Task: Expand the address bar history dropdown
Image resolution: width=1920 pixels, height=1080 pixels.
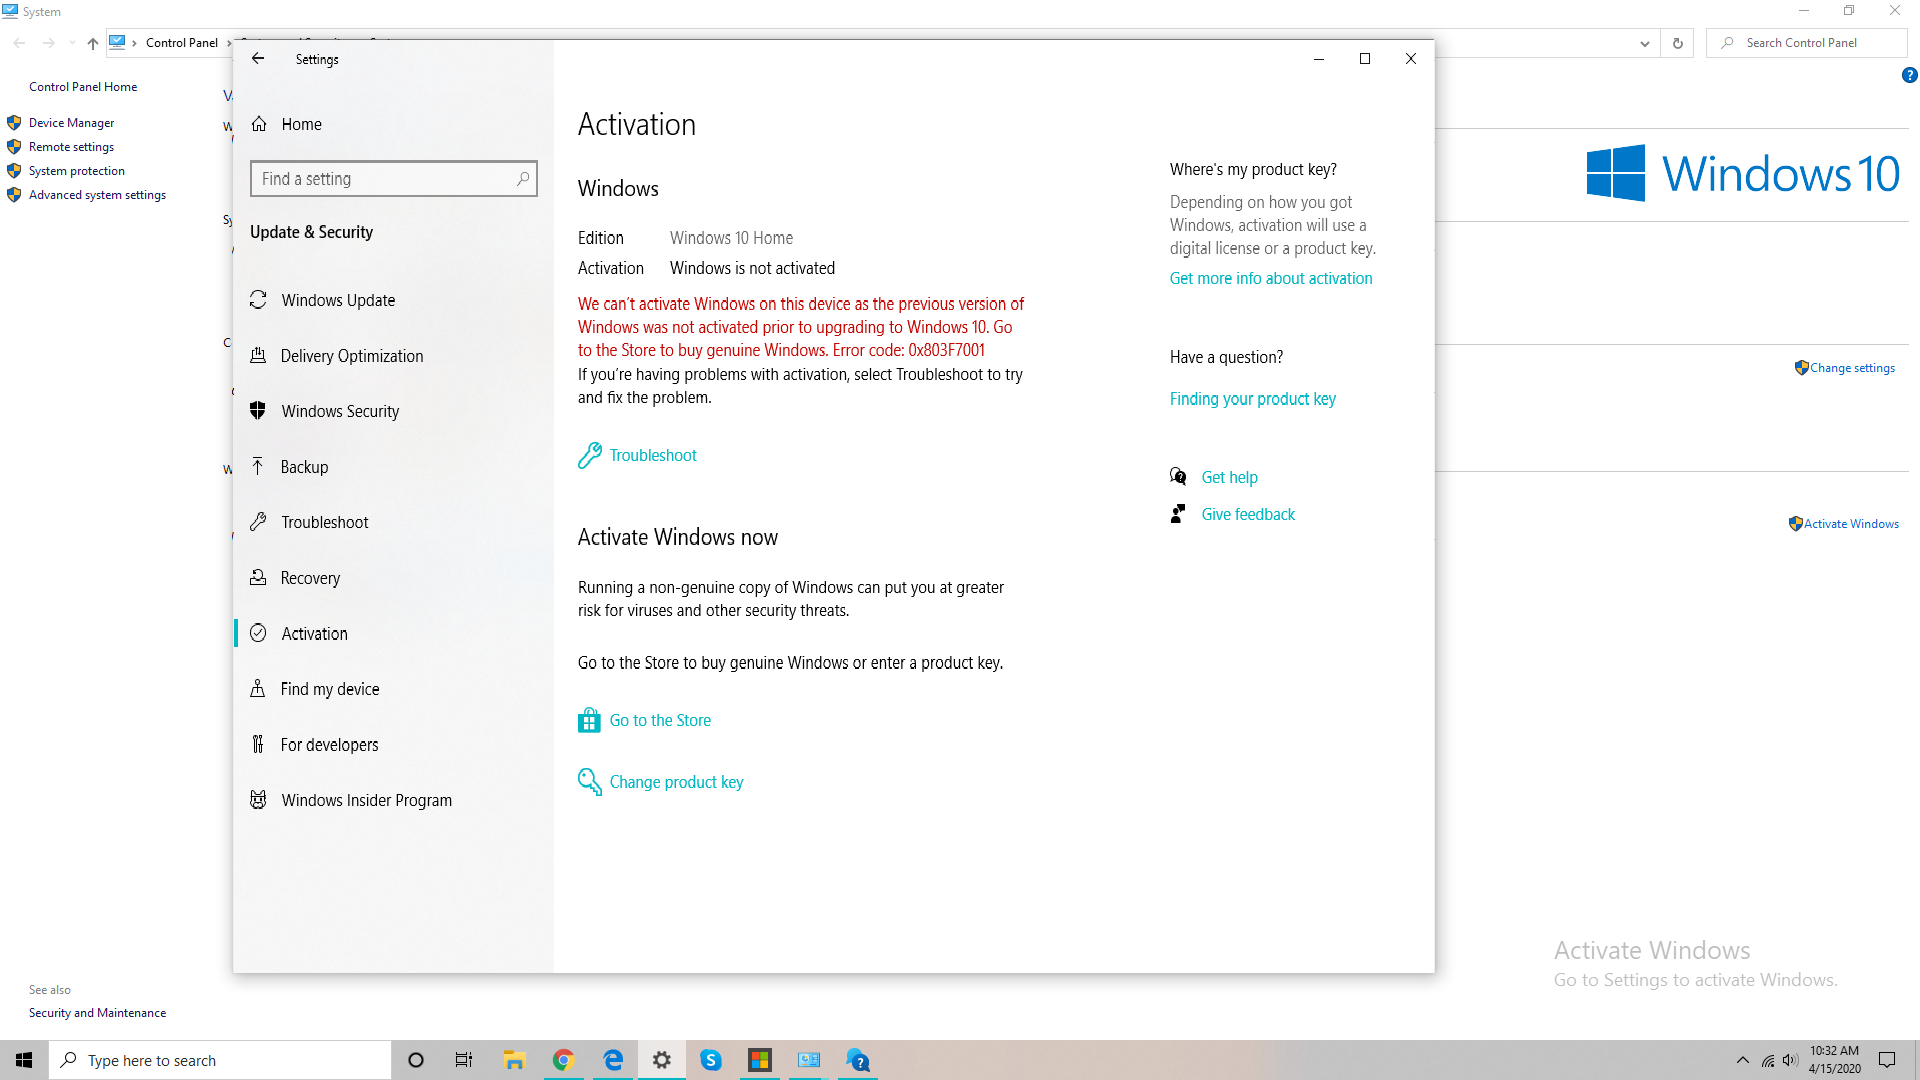Action: pos(1644,43)
